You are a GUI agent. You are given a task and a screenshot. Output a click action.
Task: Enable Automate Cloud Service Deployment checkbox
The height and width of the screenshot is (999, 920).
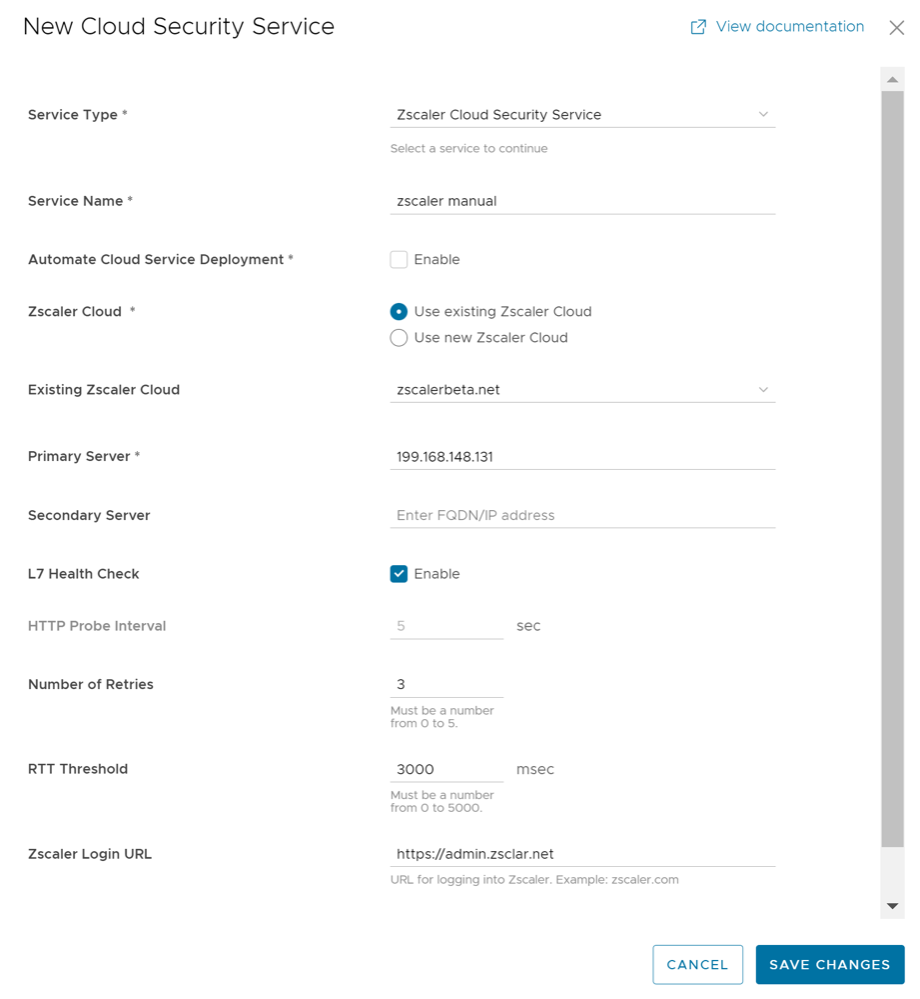(x=399, y=260)
